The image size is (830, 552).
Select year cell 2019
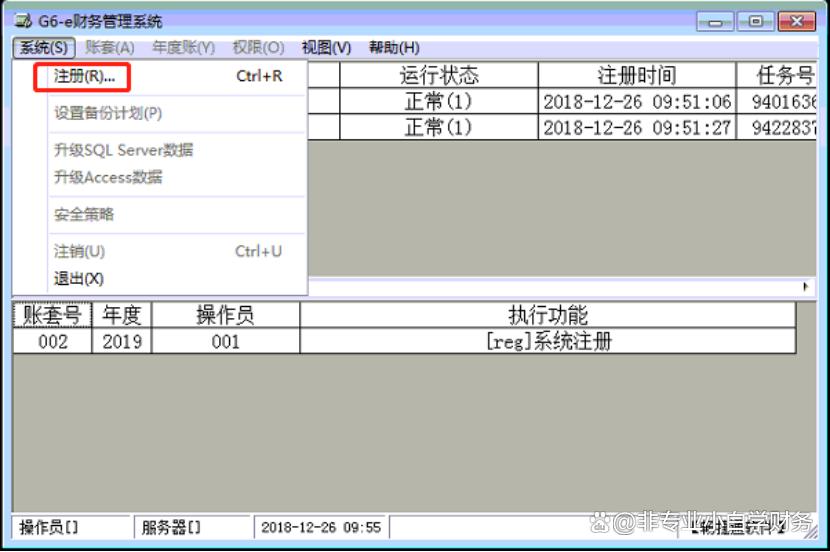click(x=122, y=341)
